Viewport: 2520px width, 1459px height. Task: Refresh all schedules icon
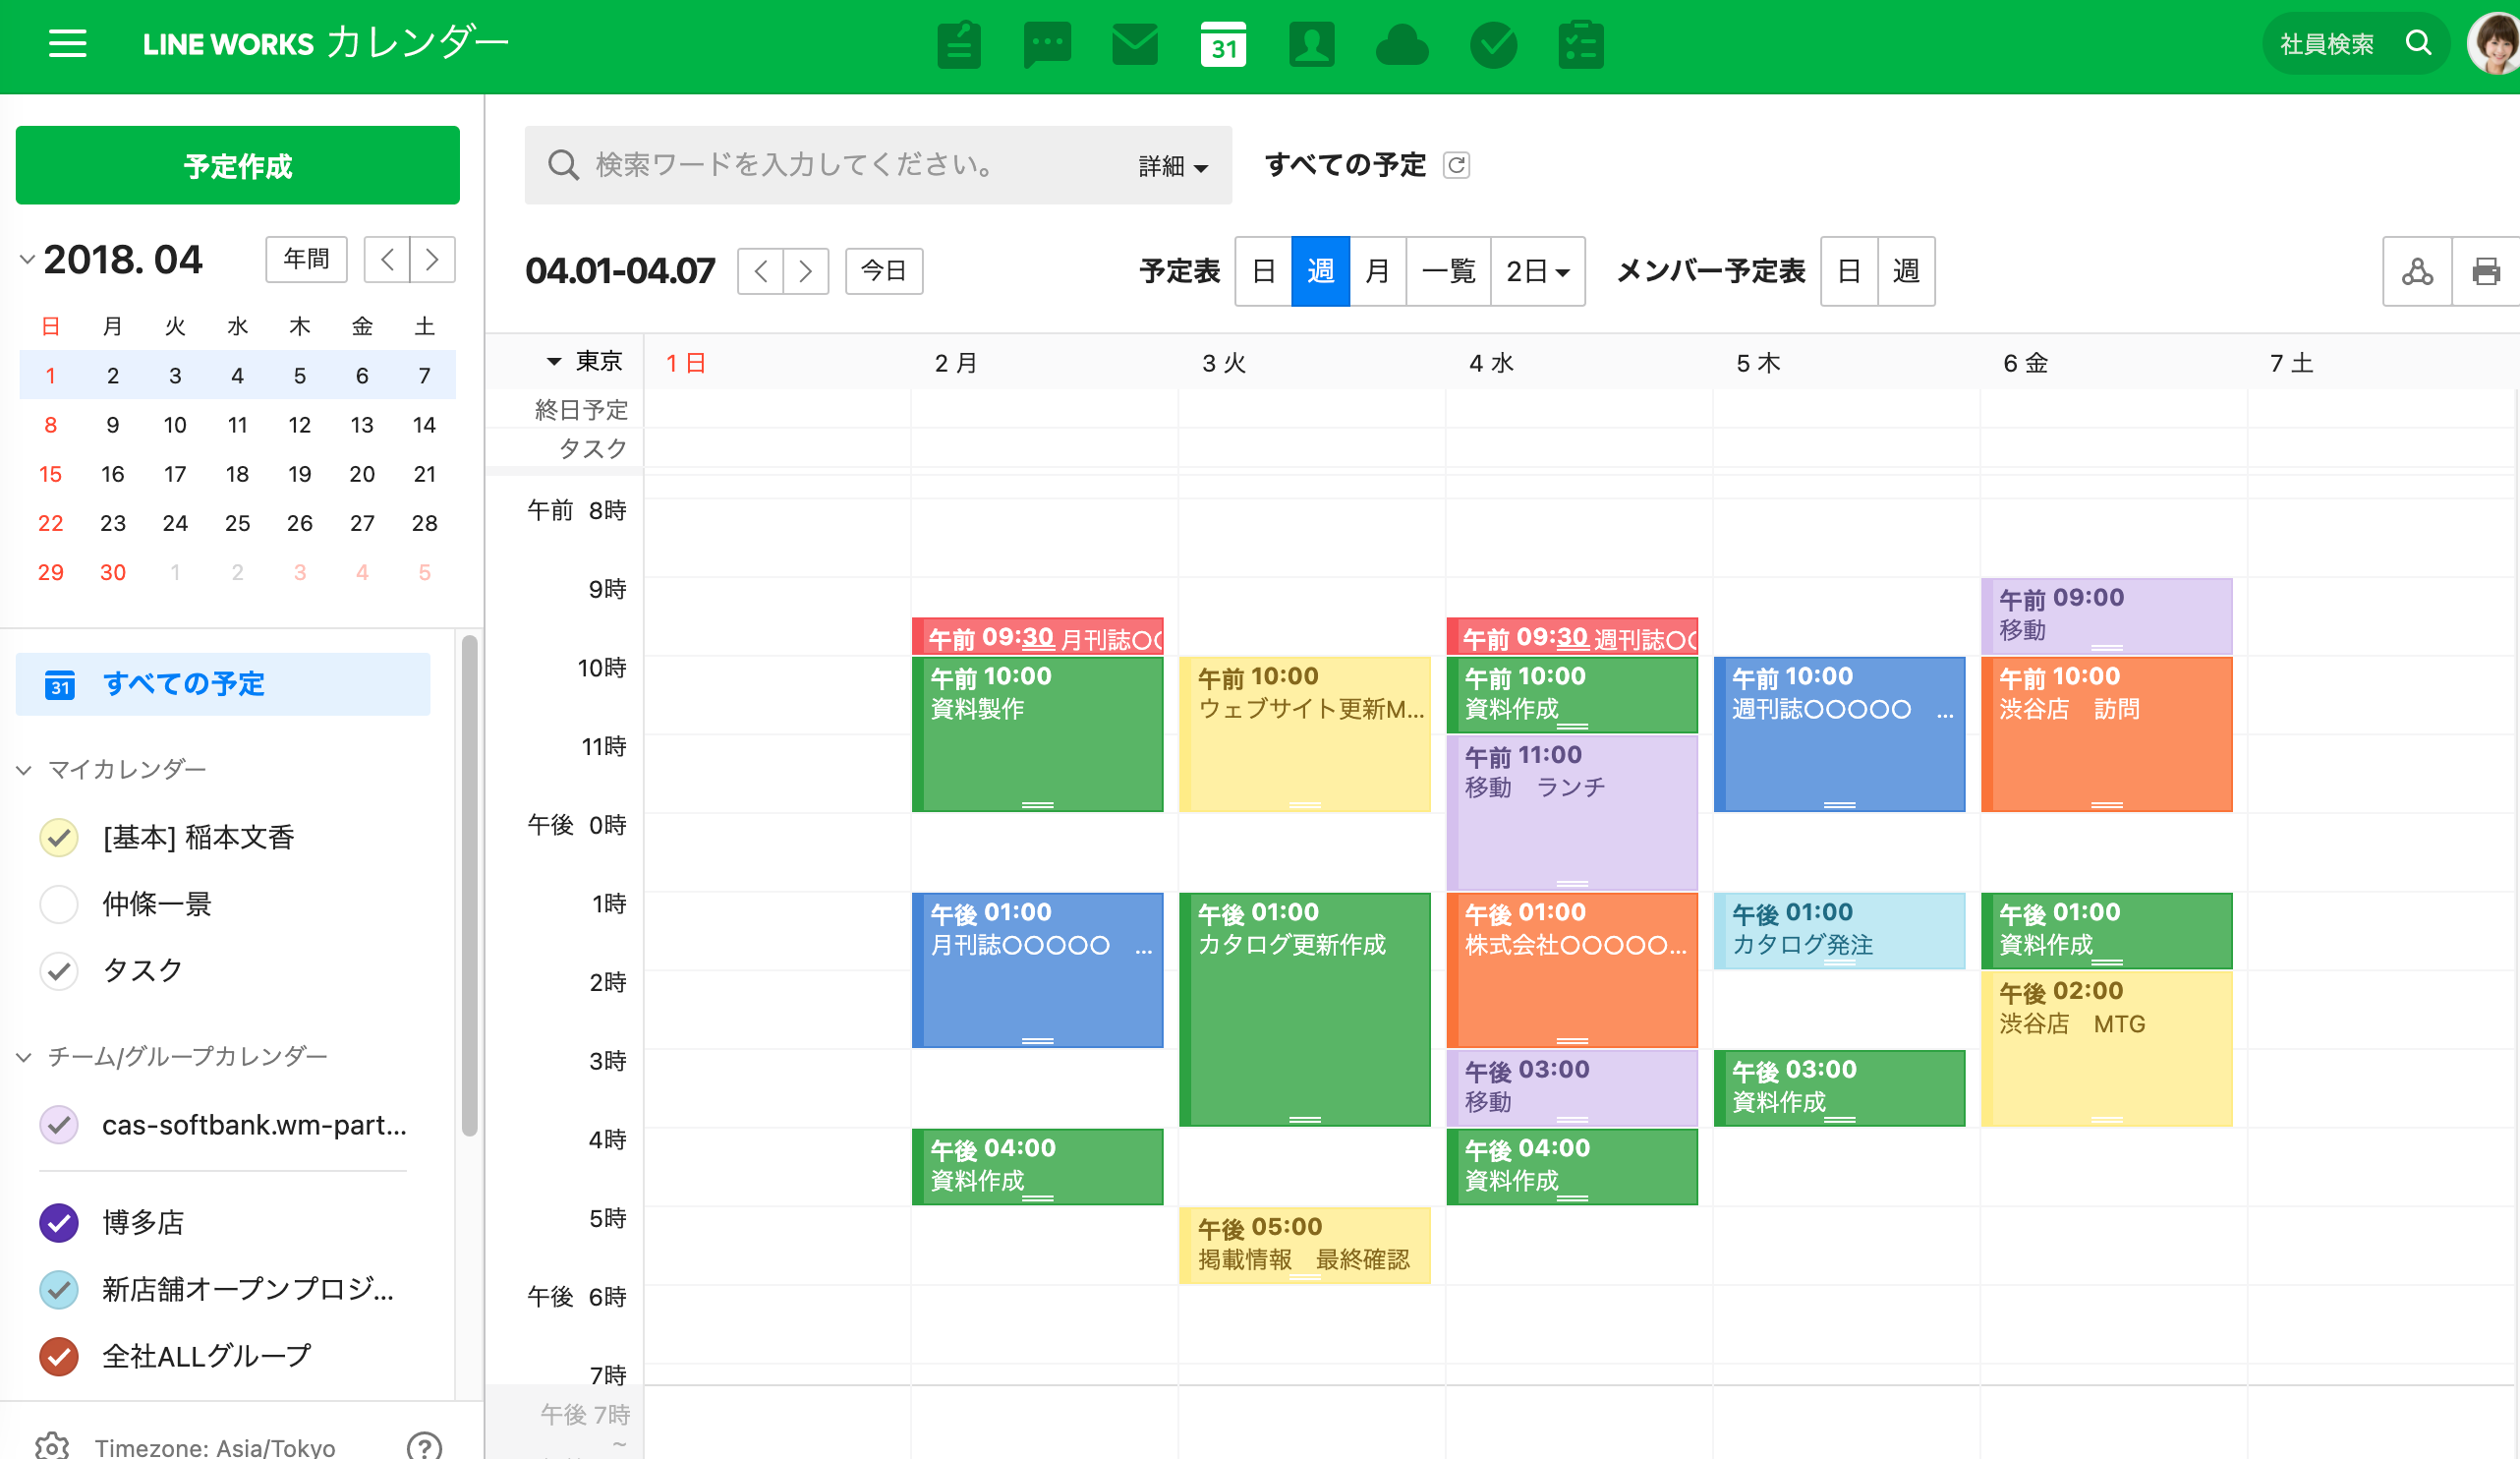[x=1456, y=165]
